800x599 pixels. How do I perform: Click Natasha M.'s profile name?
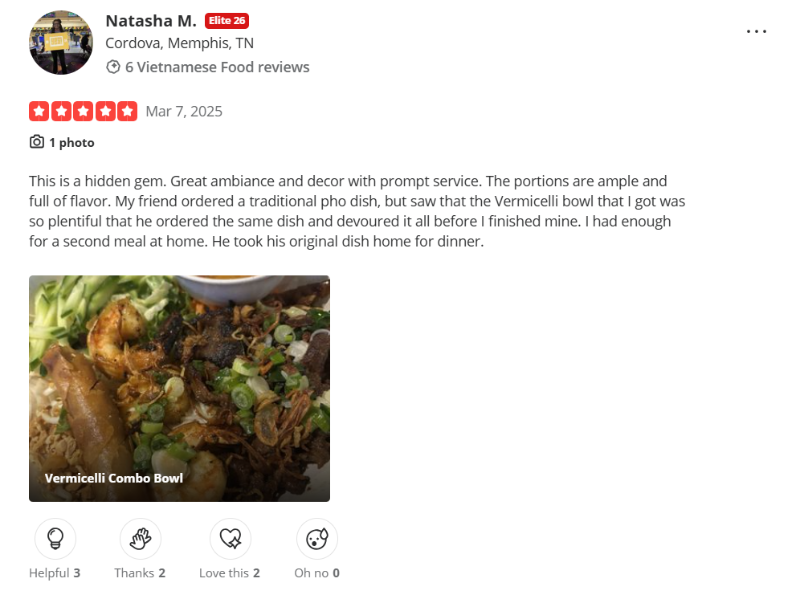click(x=151, y=20)
